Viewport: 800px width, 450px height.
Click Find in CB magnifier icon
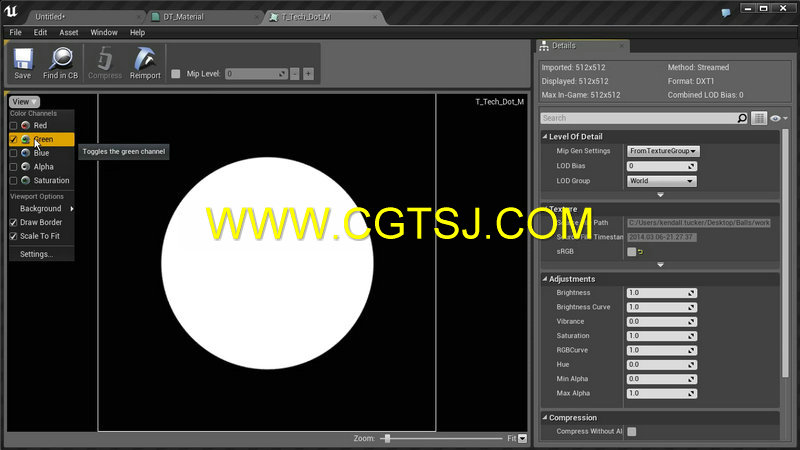(x=61, y=59)
